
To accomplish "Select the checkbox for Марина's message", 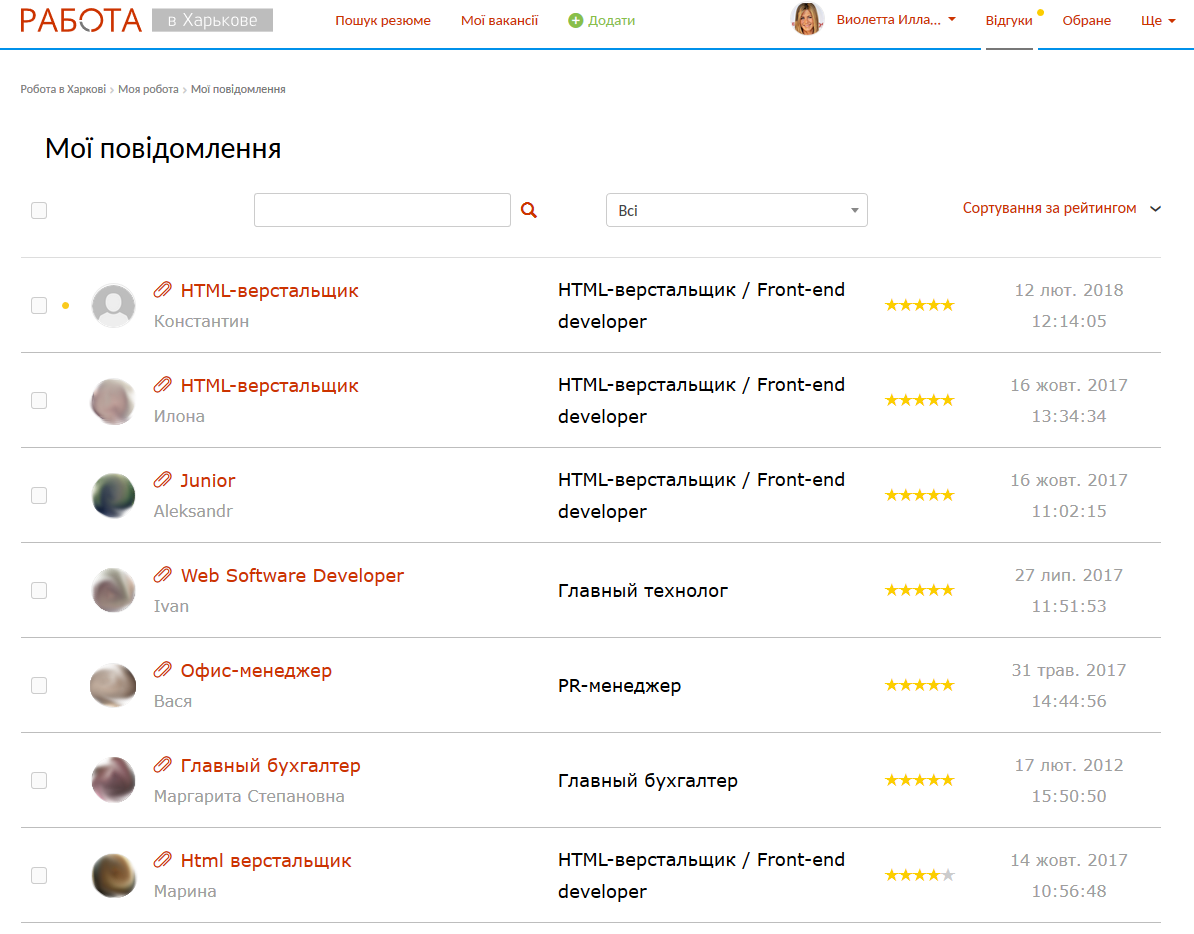I will click(x=39, y=875).
